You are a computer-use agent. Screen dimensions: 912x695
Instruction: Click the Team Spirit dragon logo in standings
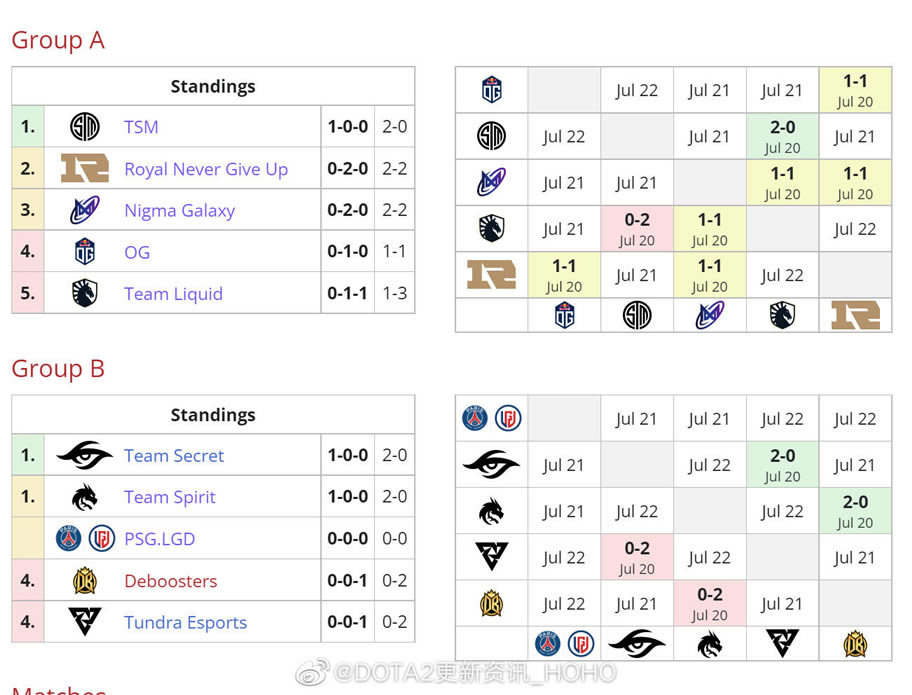85,497
